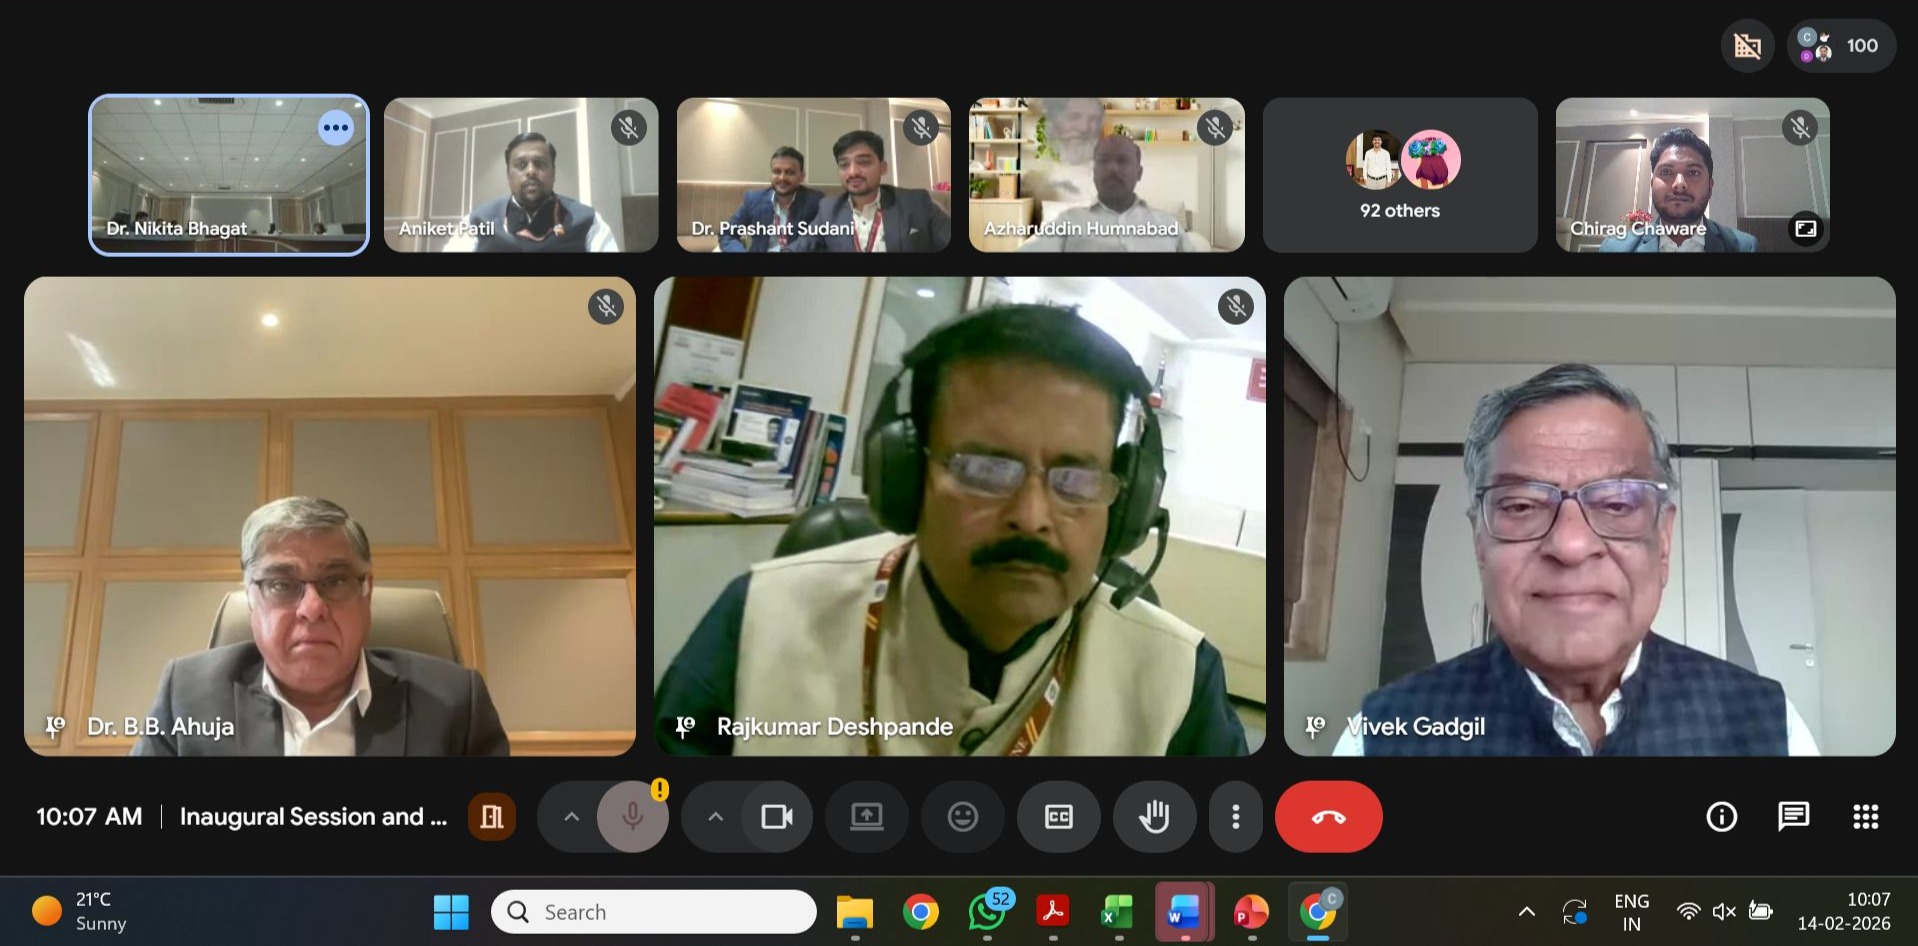The image size is (1918, 946).
Task: Show all 100 participants list
Action: pos(1840,46)
